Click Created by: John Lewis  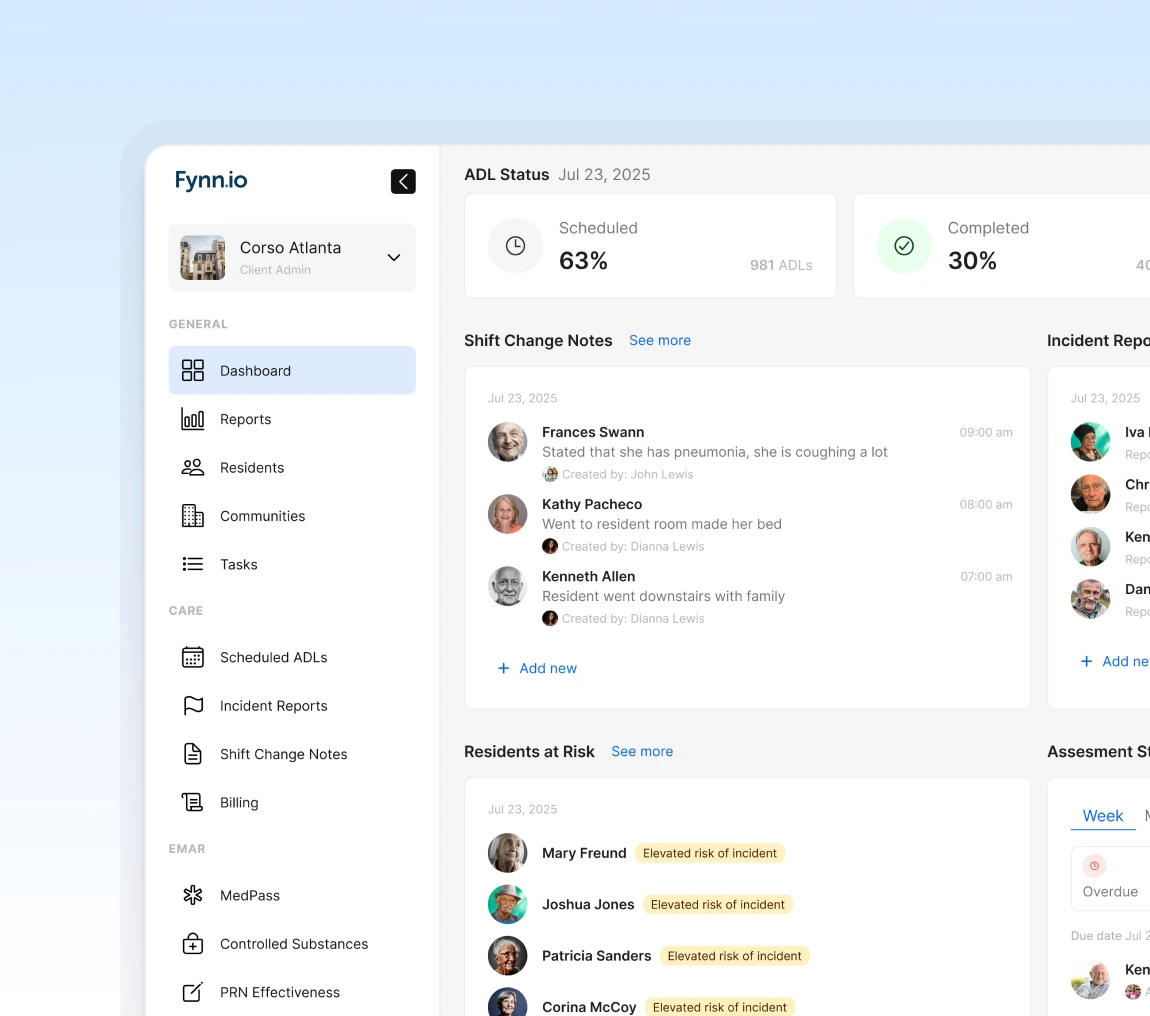click(x=627, y=475)
